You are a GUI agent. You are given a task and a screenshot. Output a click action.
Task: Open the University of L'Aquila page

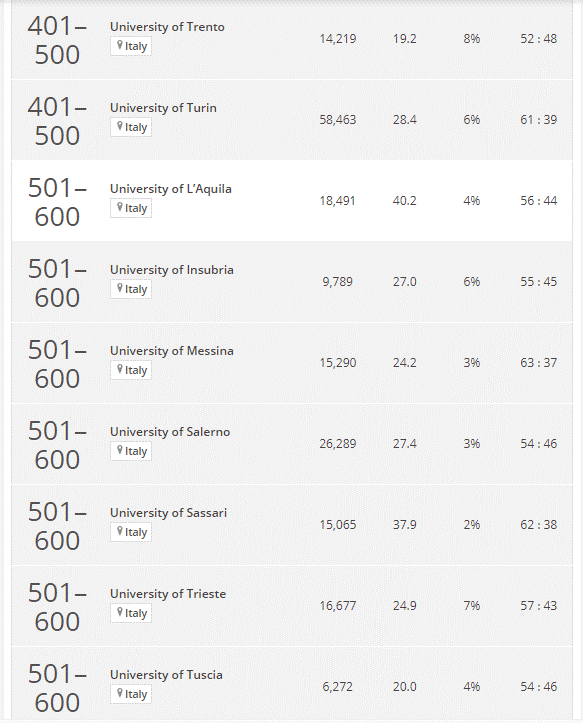pos(171,189)
